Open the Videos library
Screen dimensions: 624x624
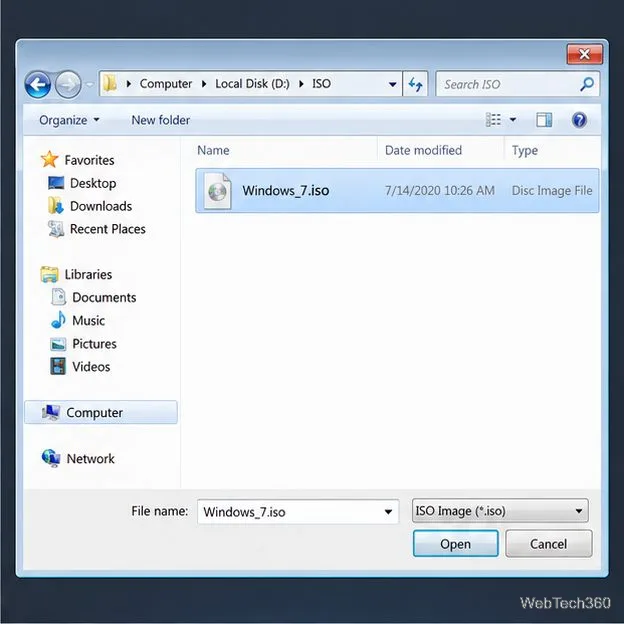click(91, 367)
